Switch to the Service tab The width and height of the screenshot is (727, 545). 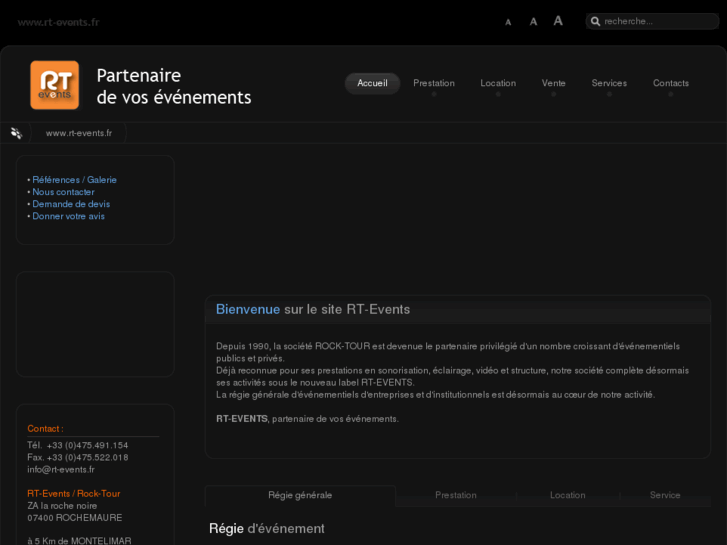665,495
